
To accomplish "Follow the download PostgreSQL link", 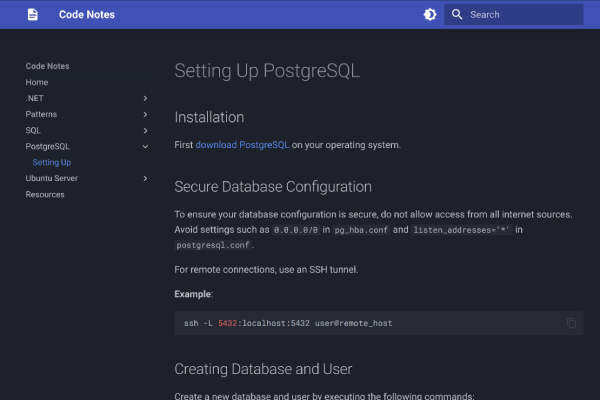I will tap(242, 144).
